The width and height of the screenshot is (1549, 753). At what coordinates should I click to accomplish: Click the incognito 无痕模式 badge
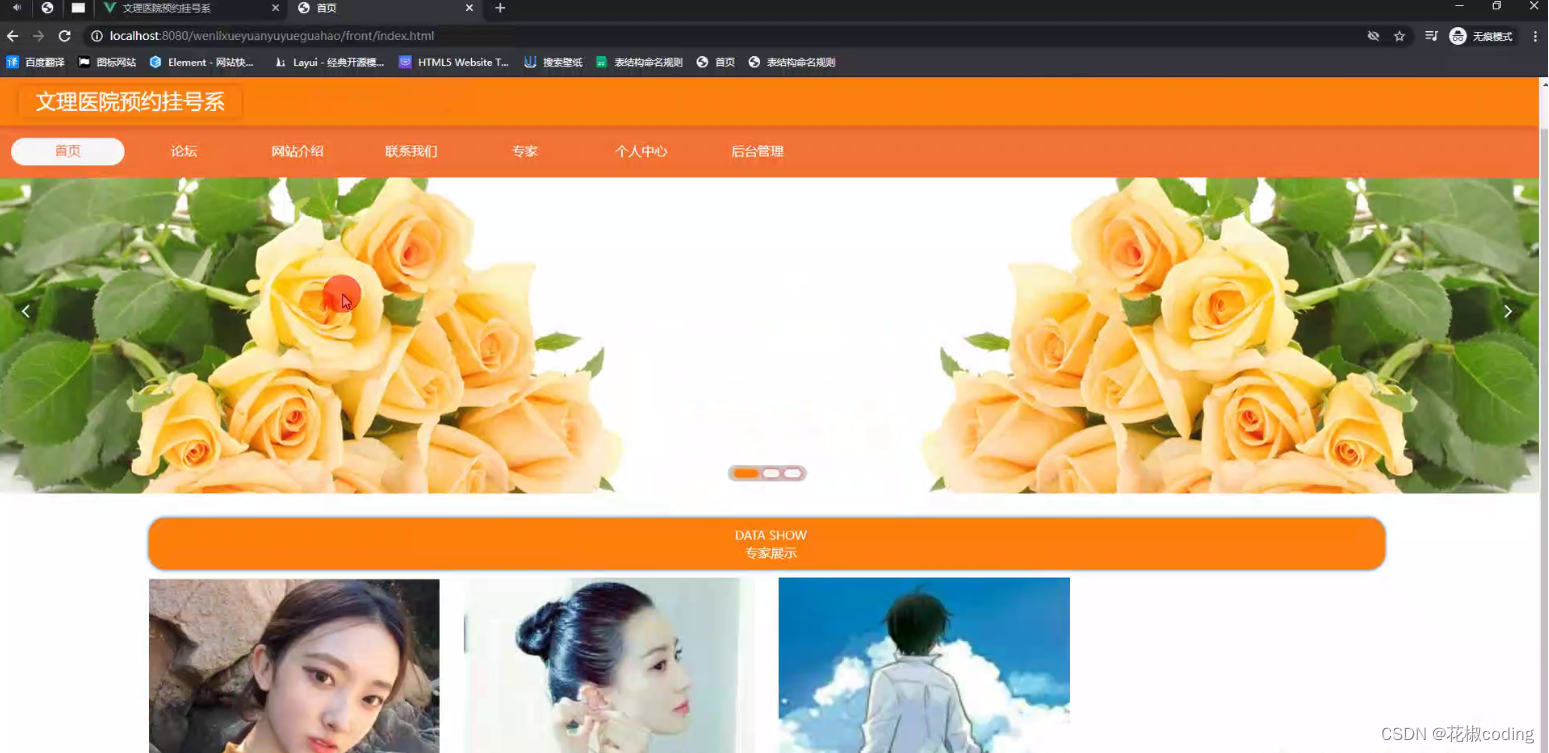1483,35
